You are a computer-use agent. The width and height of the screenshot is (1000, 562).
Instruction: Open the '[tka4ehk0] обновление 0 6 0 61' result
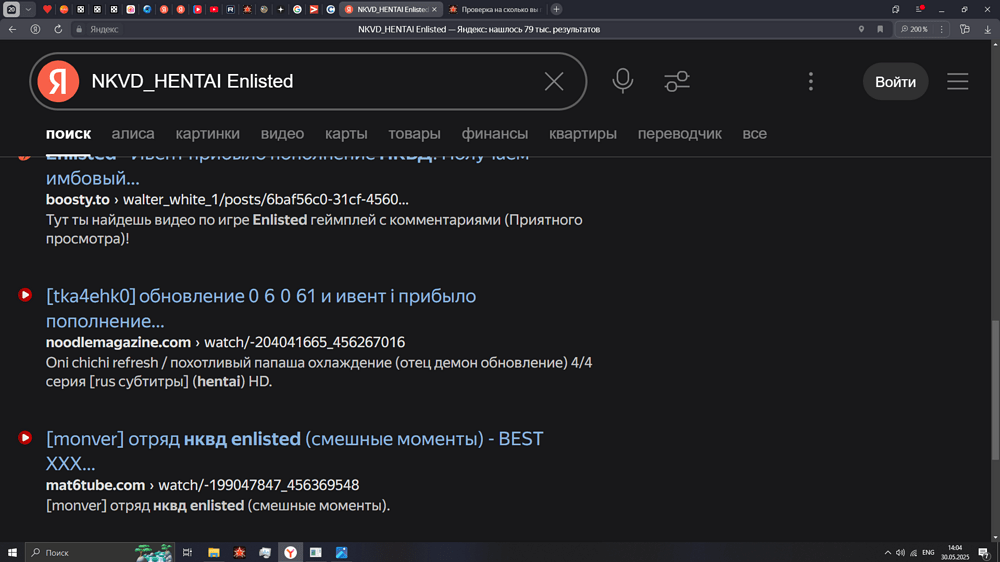point(261,308)
